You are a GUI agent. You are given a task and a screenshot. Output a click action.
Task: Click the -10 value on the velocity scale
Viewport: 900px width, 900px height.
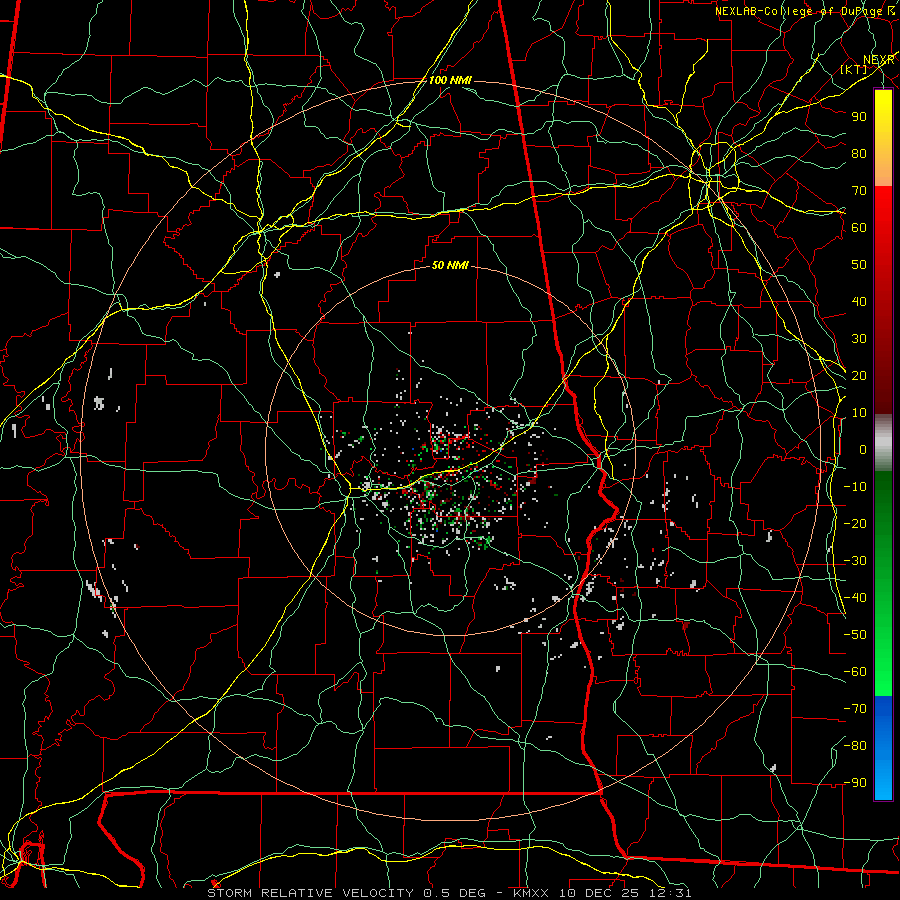coord(855,487)
